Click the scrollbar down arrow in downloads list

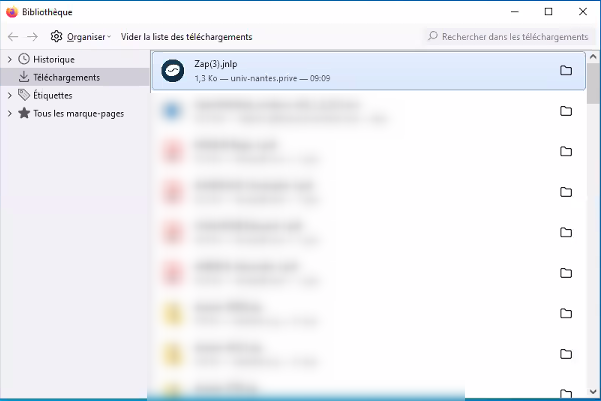click(594, 393)
